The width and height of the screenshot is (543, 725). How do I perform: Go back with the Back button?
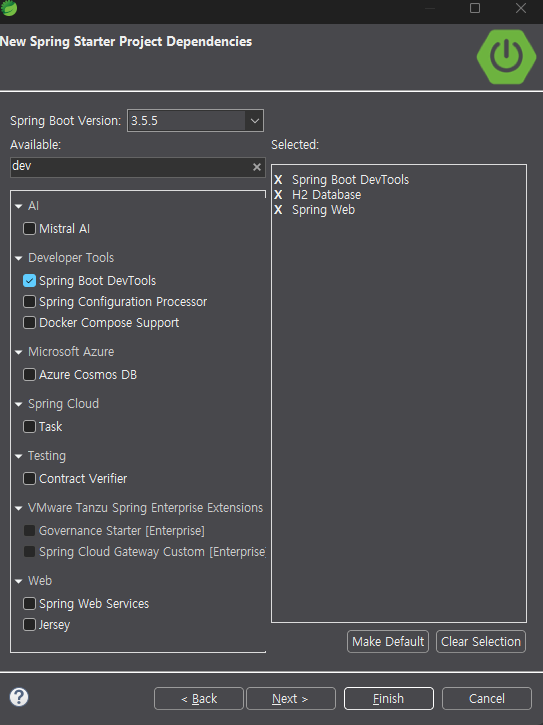point(199,698)
